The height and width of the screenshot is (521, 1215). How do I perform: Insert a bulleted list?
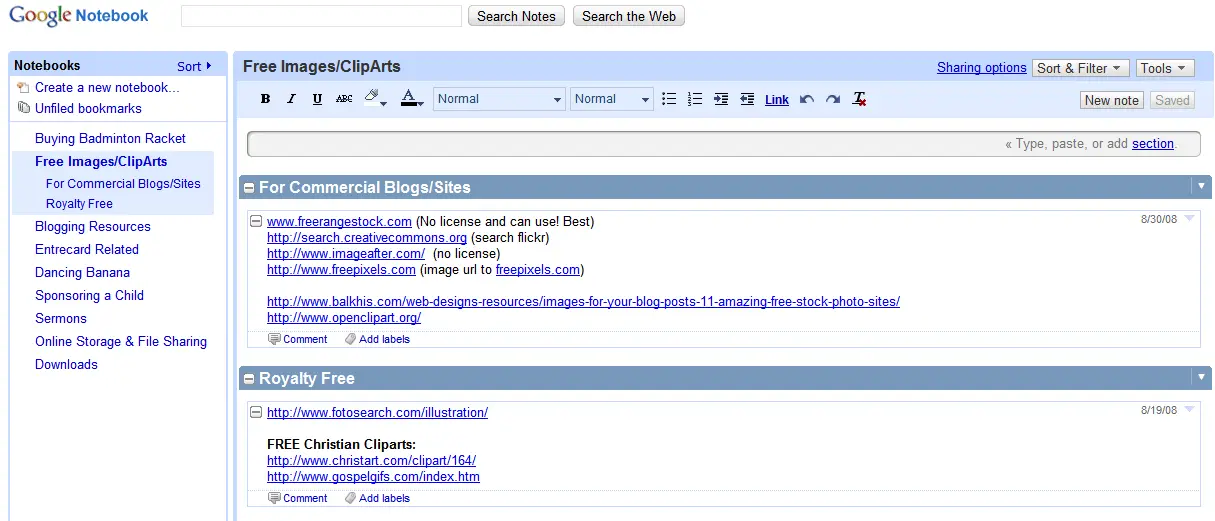point(669,99)
